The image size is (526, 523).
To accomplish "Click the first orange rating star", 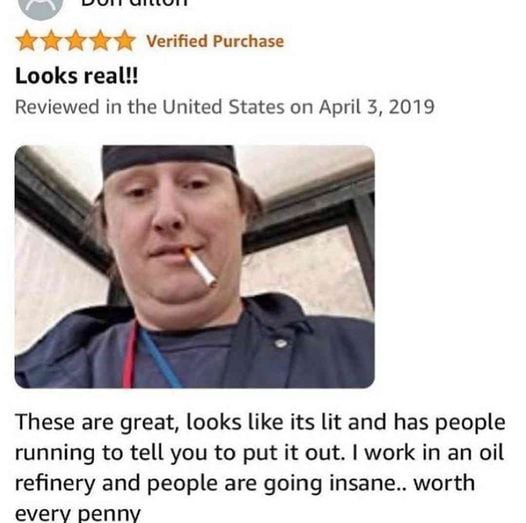I will pyautogui.click(x=28, y=41).
